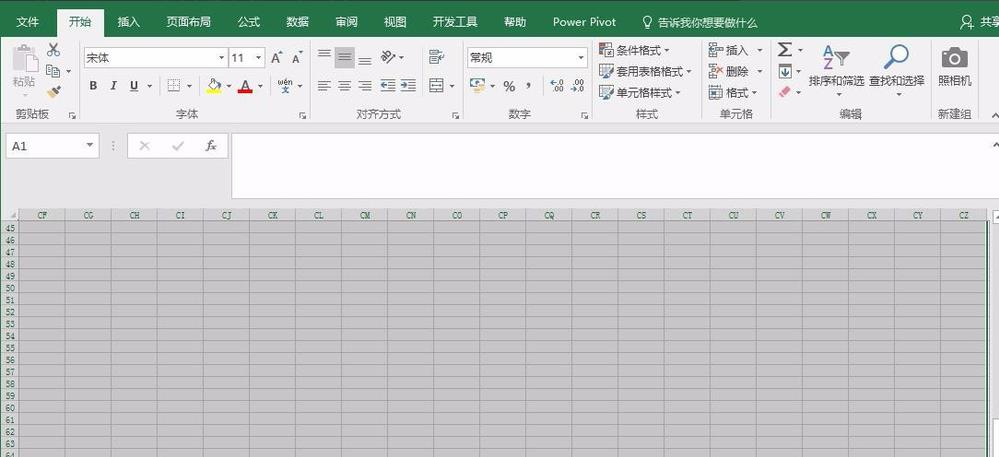Open the 公式 ribbon tab

(x=249, y=21)
